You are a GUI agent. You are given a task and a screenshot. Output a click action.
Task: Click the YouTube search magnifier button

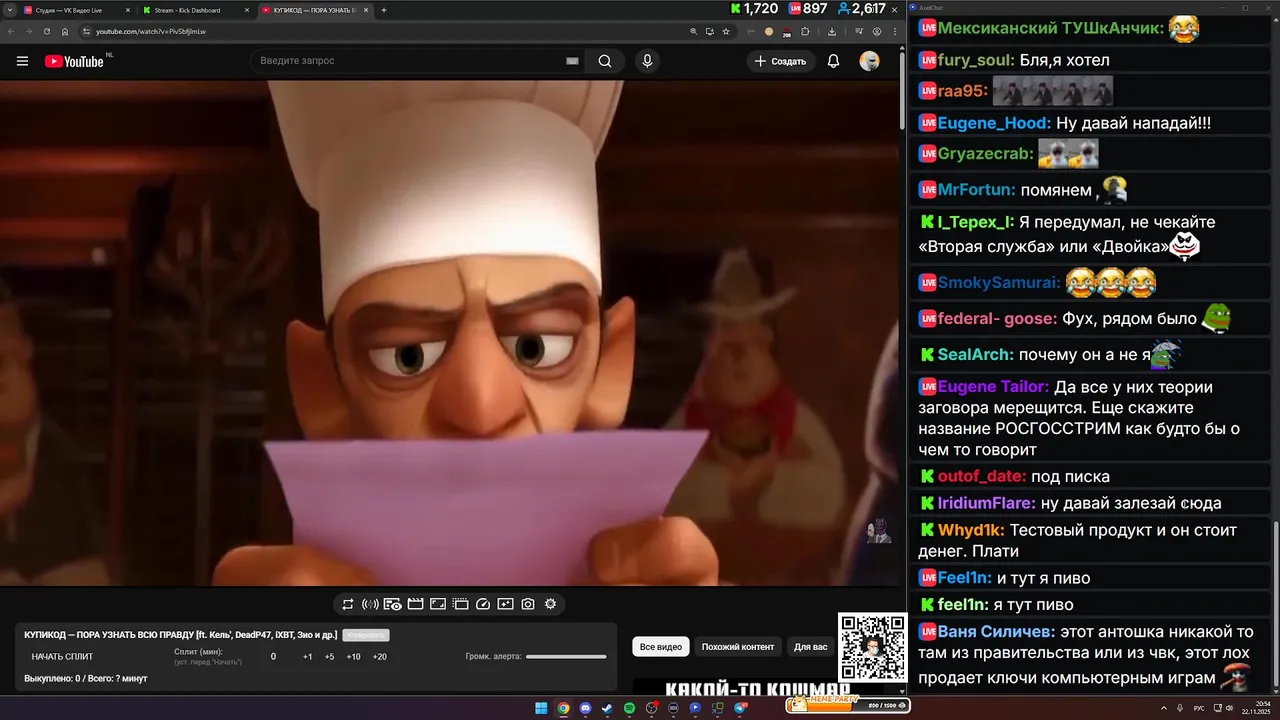tap(605, 61)
